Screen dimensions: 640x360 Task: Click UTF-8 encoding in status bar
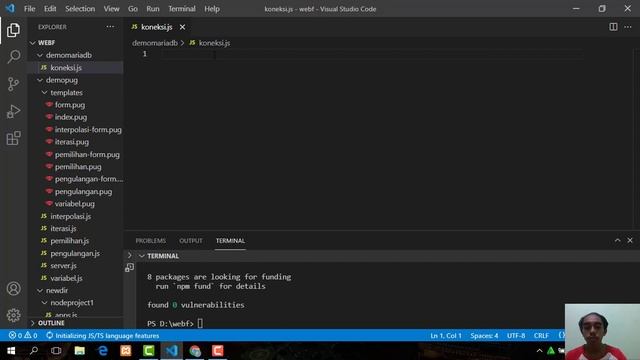tap(516, 336)
